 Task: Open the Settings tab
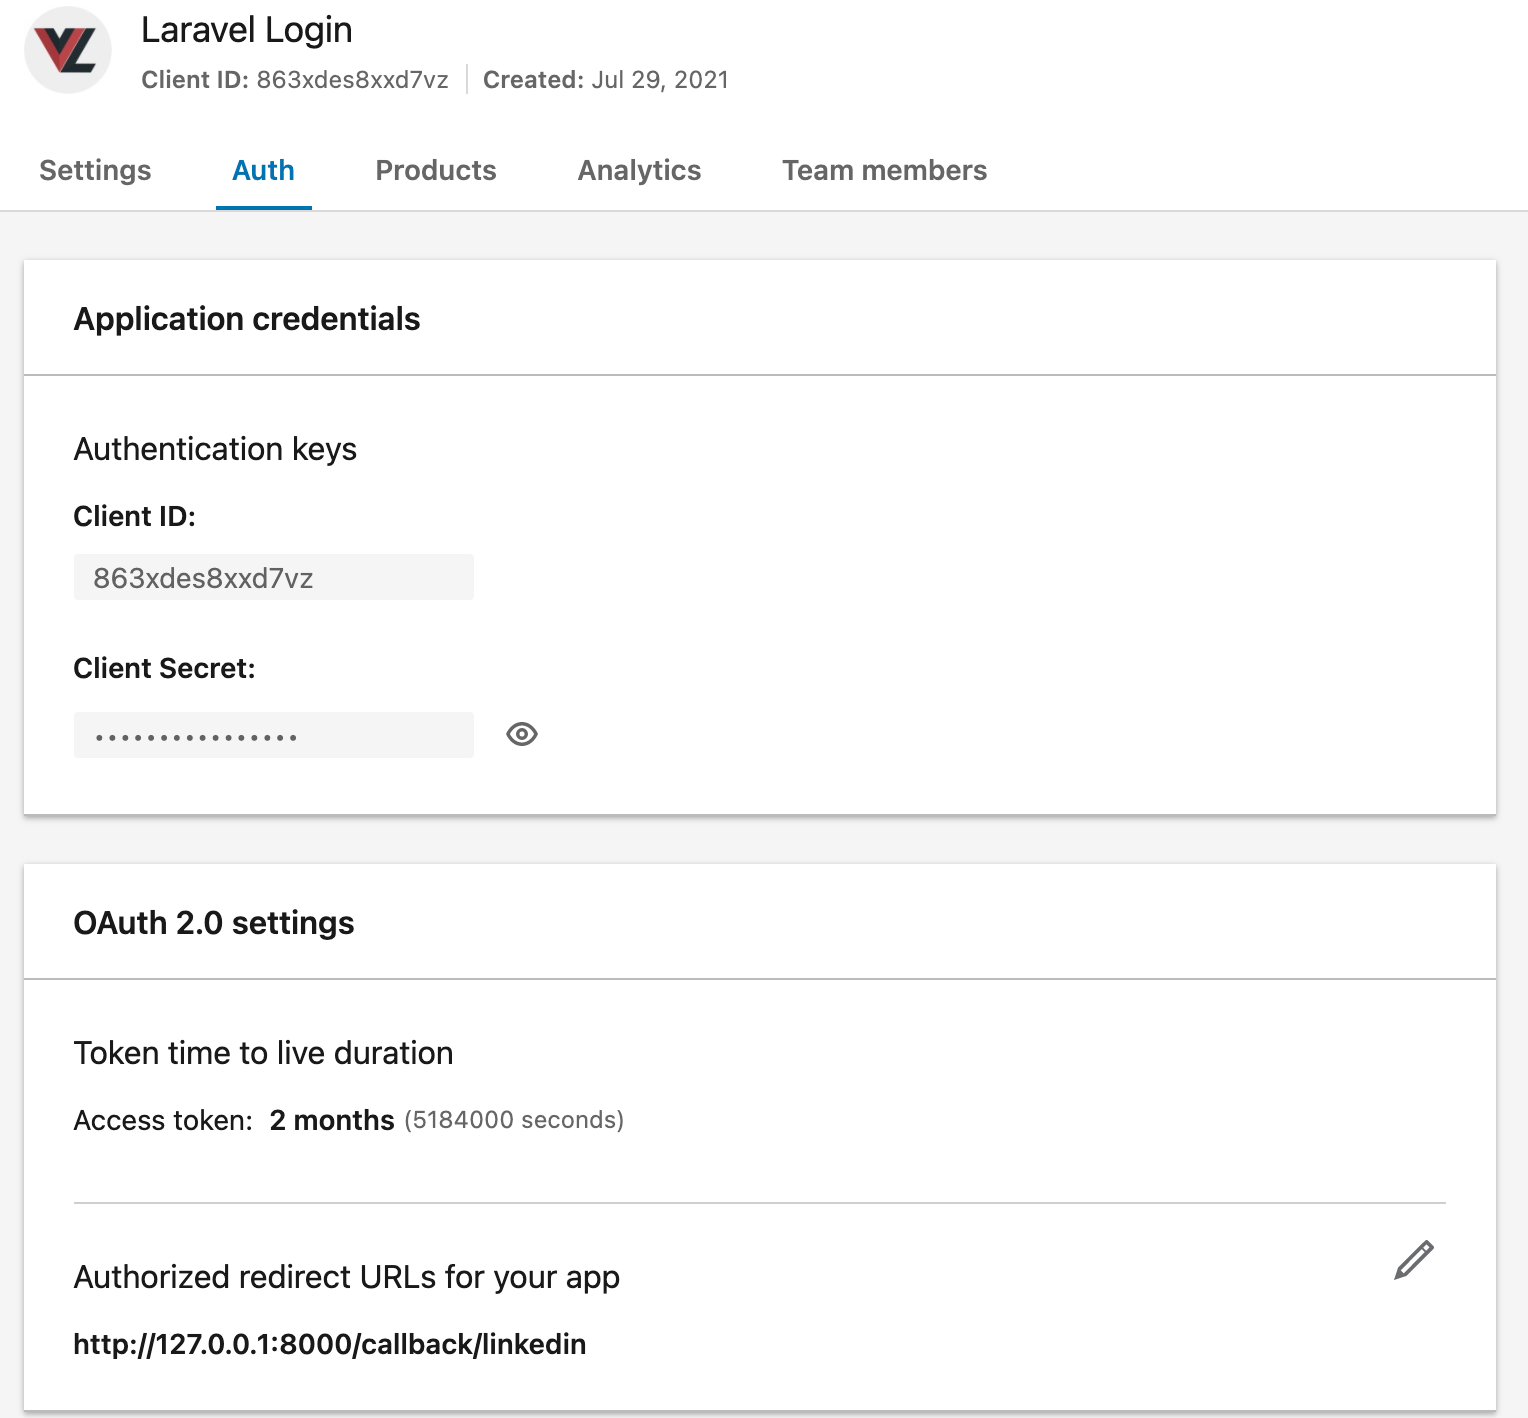tap(95, 170)
